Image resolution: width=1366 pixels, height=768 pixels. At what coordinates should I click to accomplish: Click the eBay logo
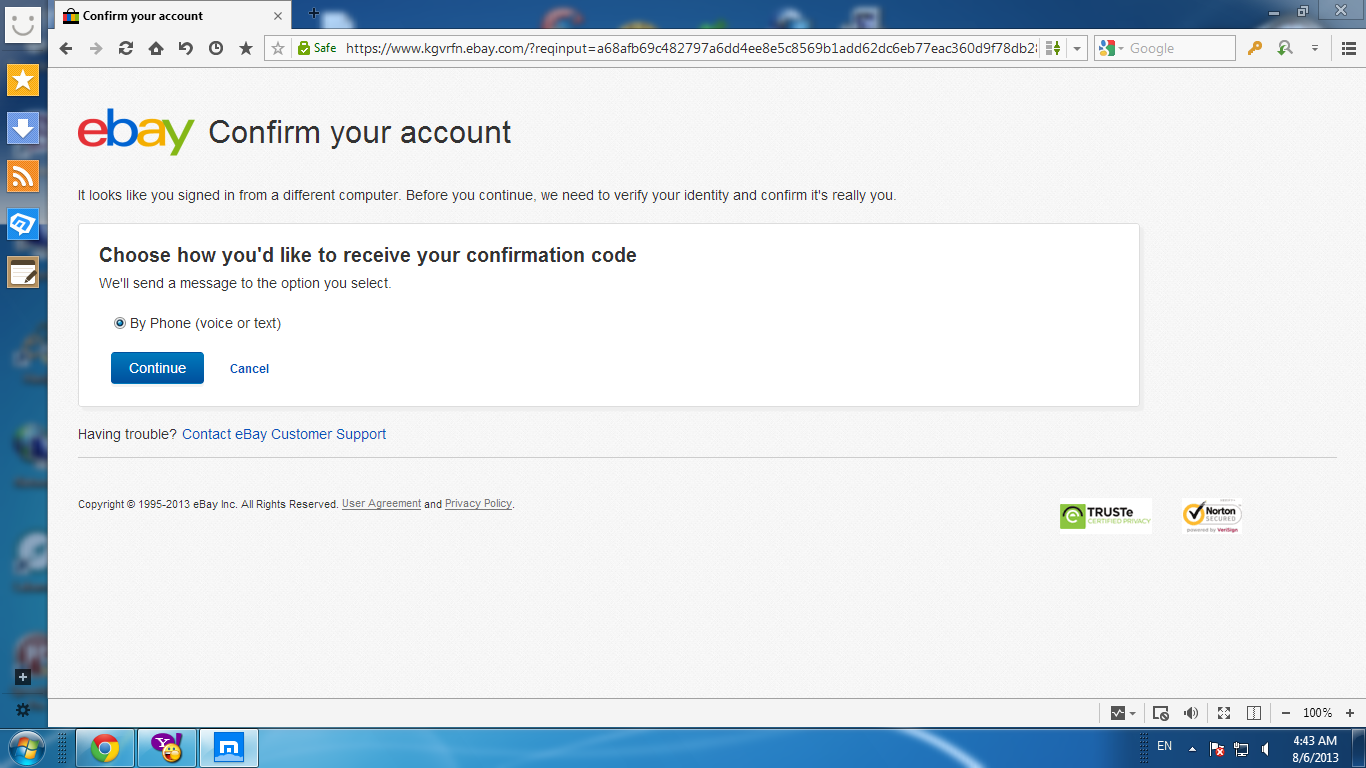136,132
